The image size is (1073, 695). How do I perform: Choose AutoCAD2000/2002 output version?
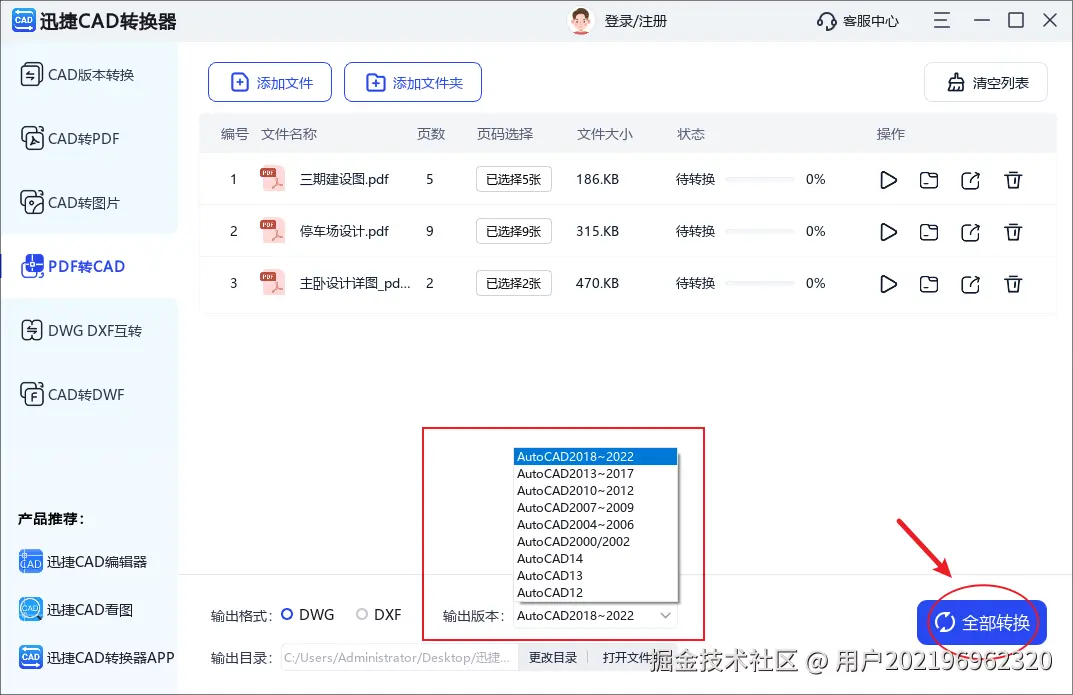[595, 542]
